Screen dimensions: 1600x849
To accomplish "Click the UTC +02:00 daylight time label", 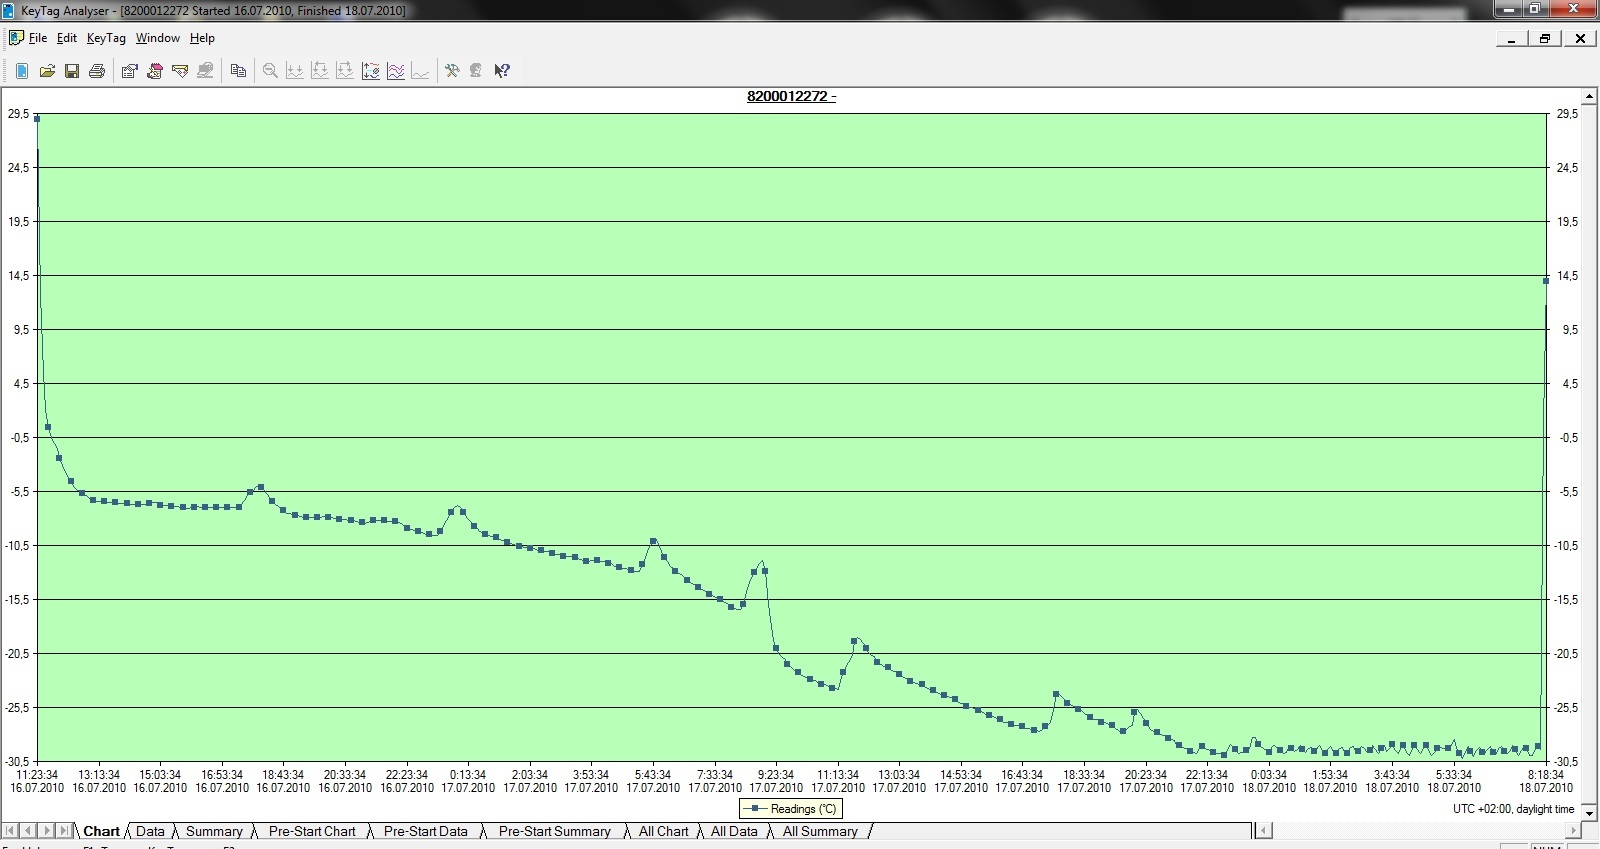I will click(x=1513, y=809).
